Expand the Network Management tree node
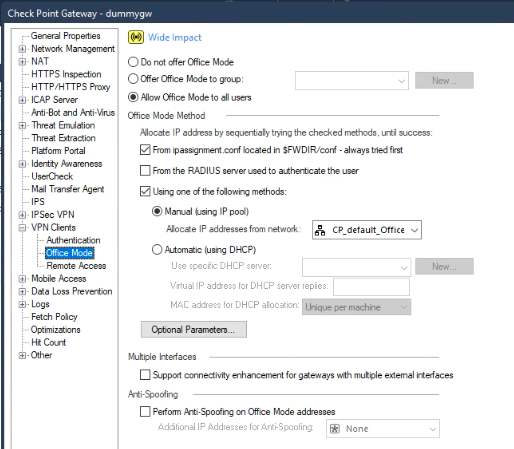Screen dimensions: 514x449 click(x=22, y=49)
